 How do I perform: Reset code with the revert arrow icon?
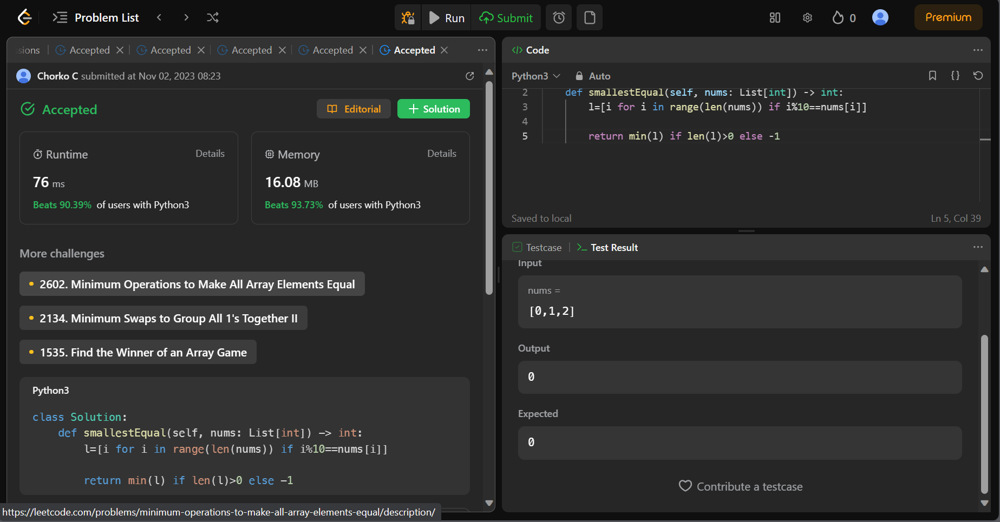[978, 76]
